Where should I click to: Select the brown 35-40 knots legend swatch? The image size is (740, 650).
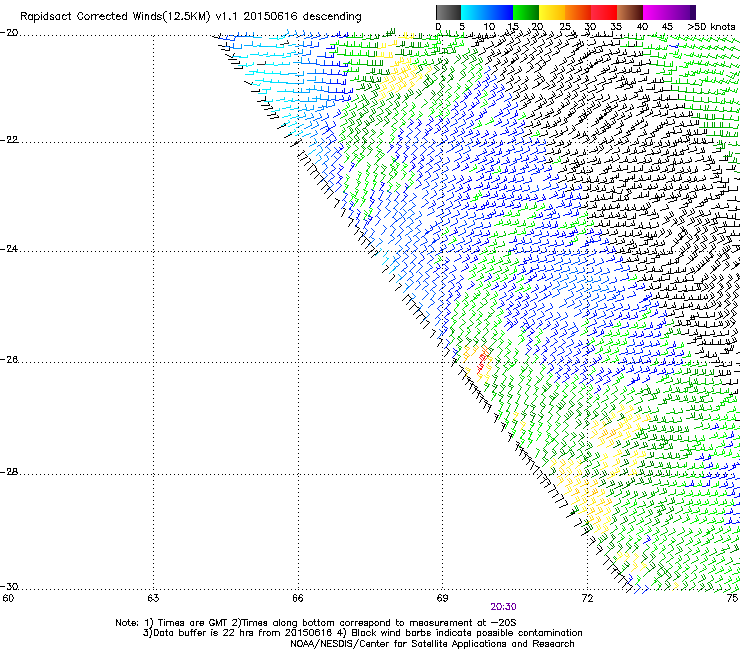tap(630, 12)
